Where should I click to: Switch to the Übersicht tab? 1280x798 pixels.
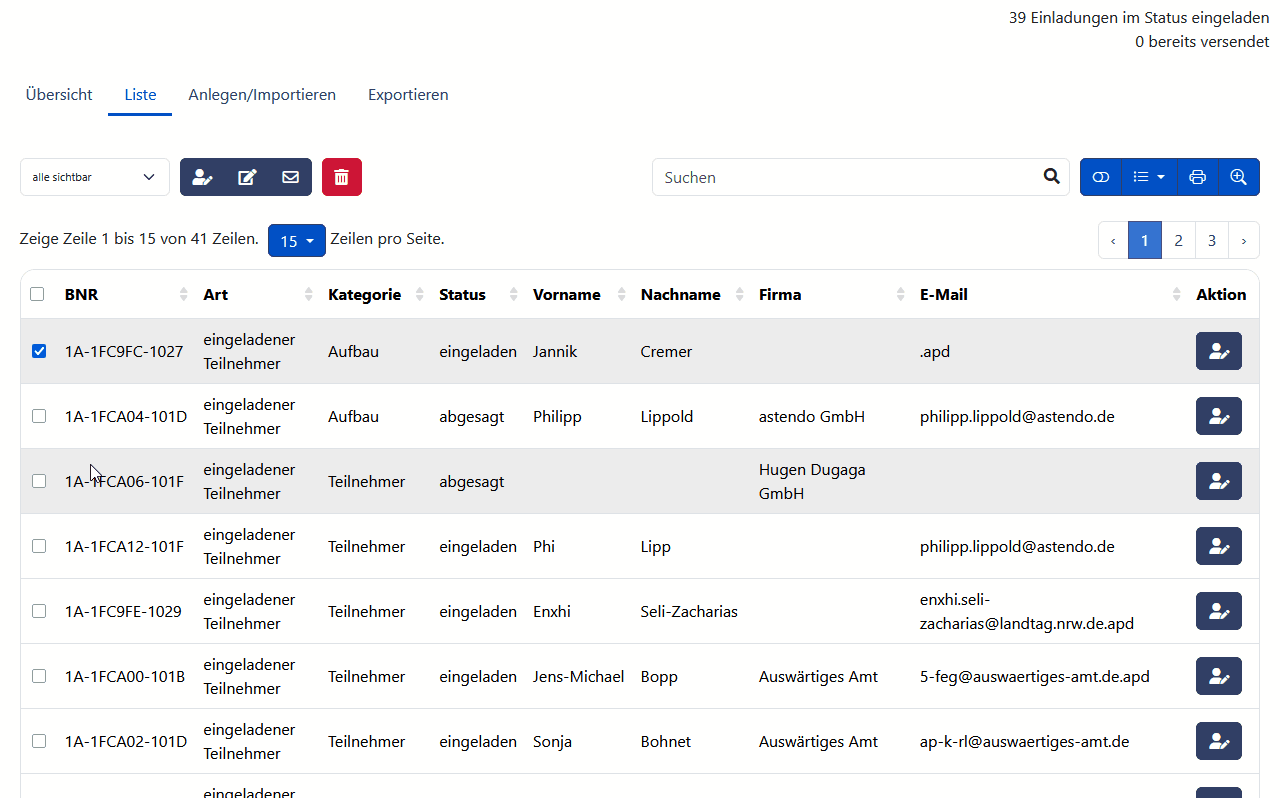(59, 95)
